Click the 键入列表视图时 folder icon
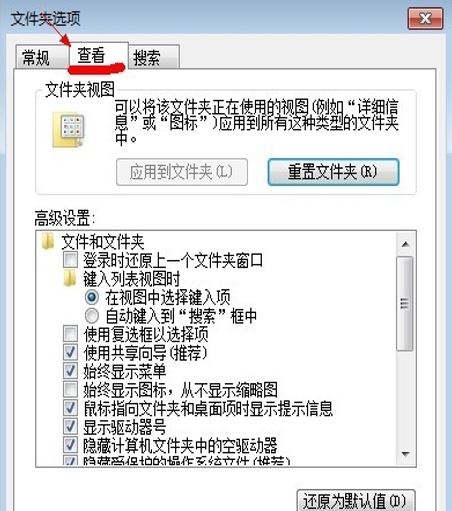 coord(70,279)
